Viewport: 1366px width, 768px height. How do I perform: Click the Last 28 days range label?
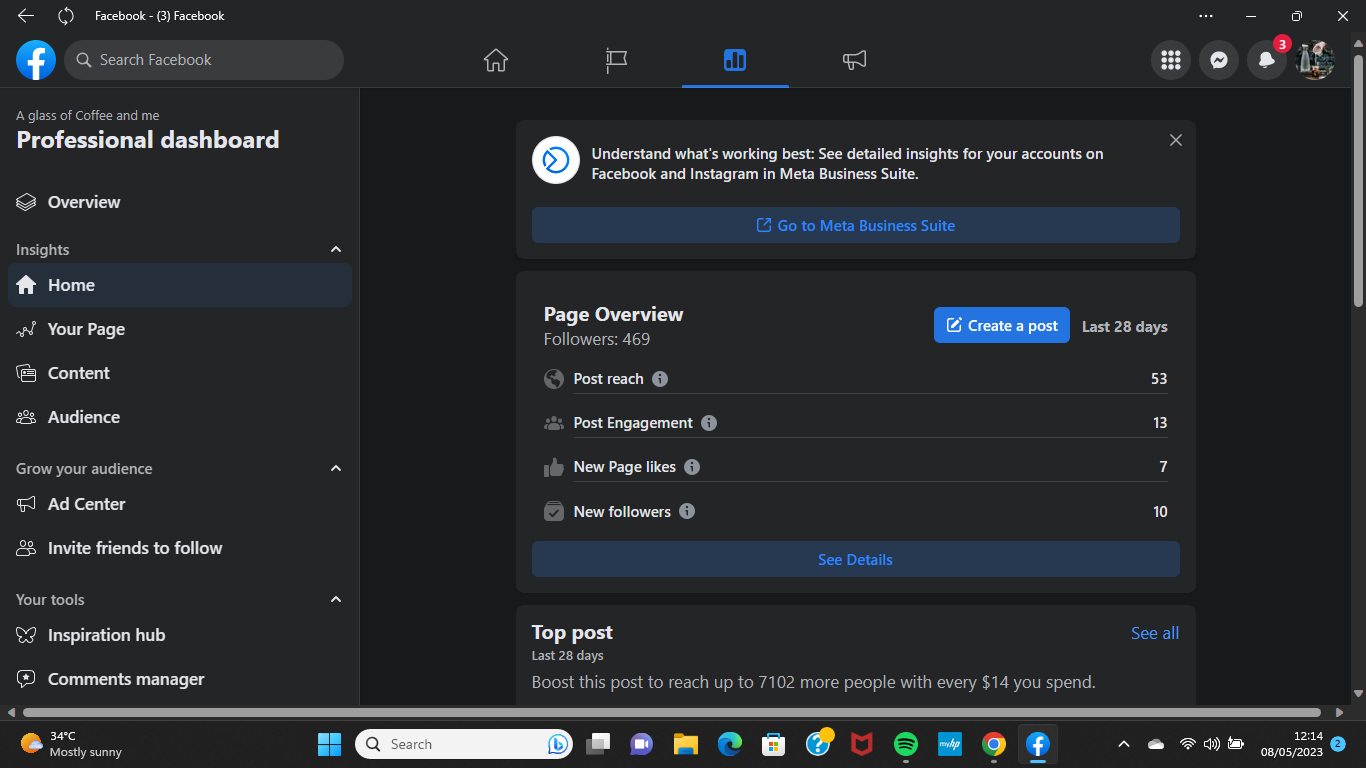(1125, 327)
